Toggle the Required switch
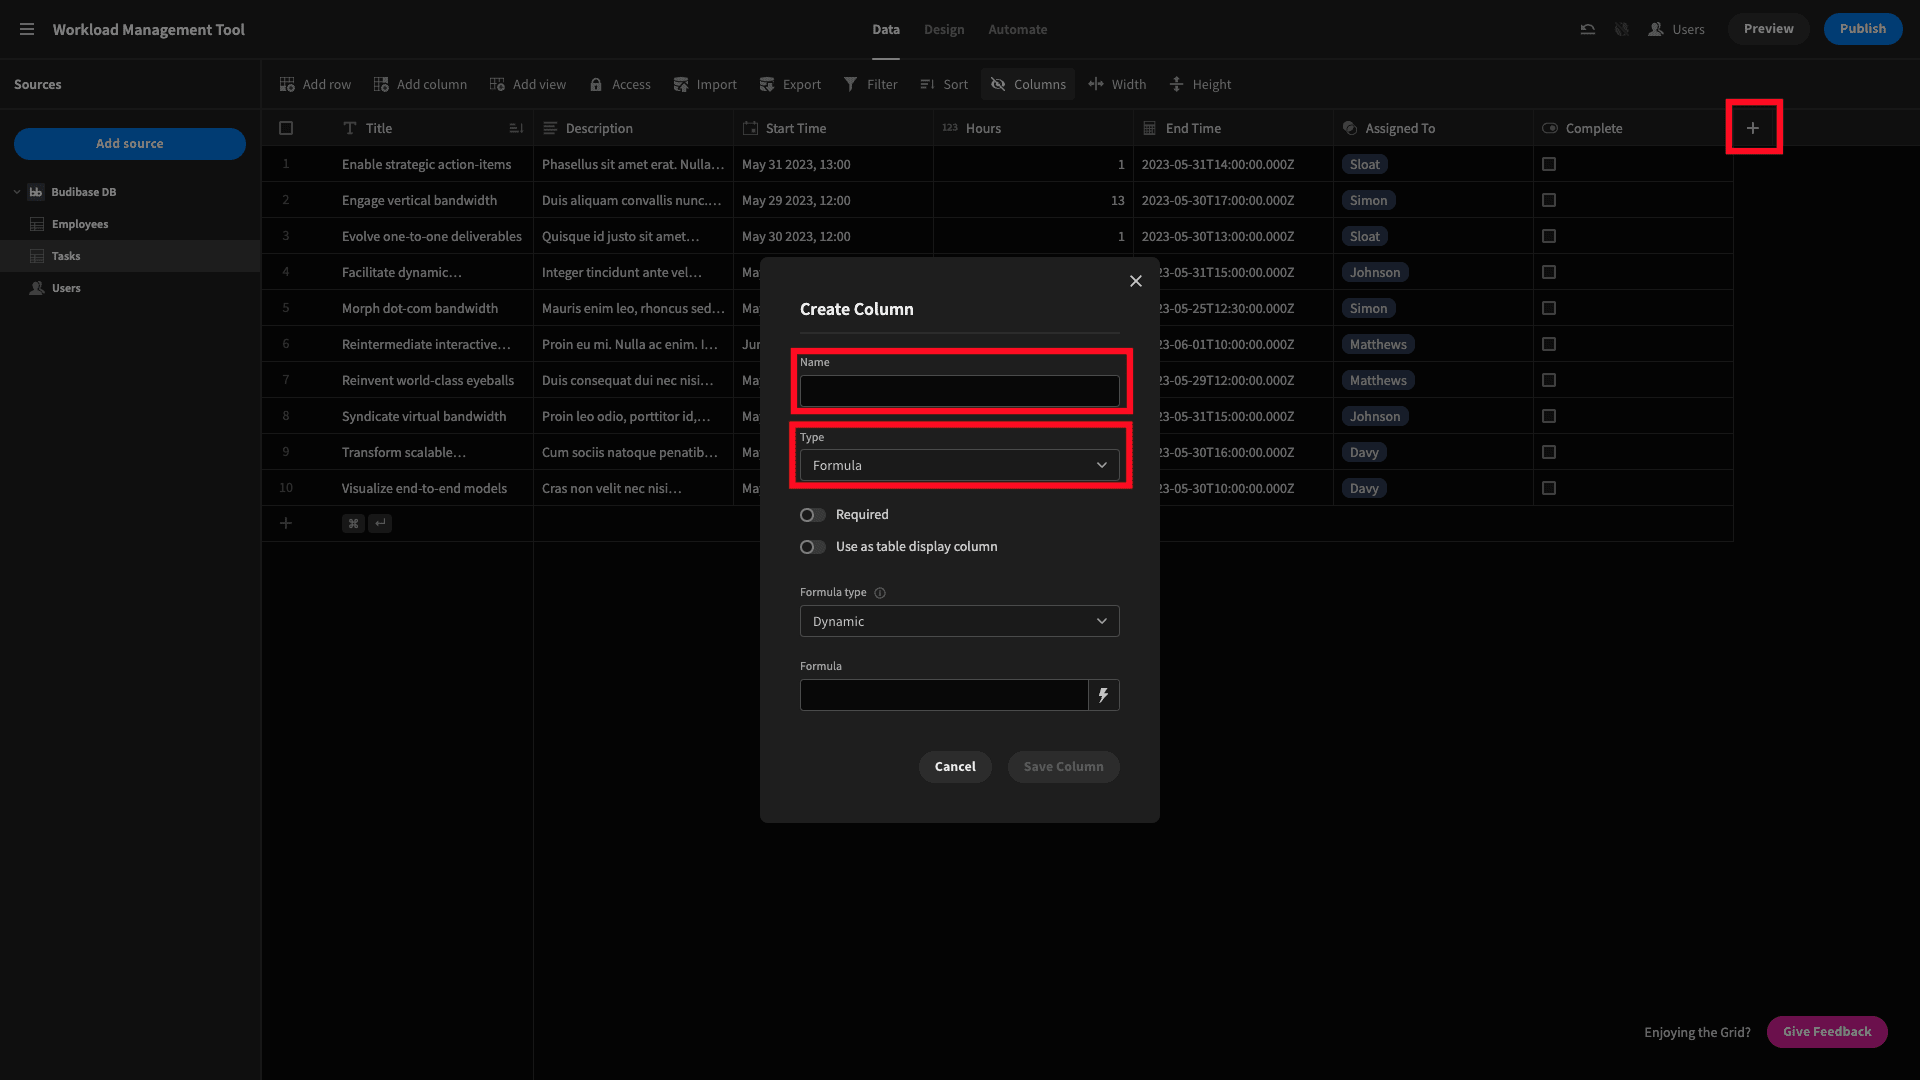This screenshot has height=1080, width=1920. [812, 515]
